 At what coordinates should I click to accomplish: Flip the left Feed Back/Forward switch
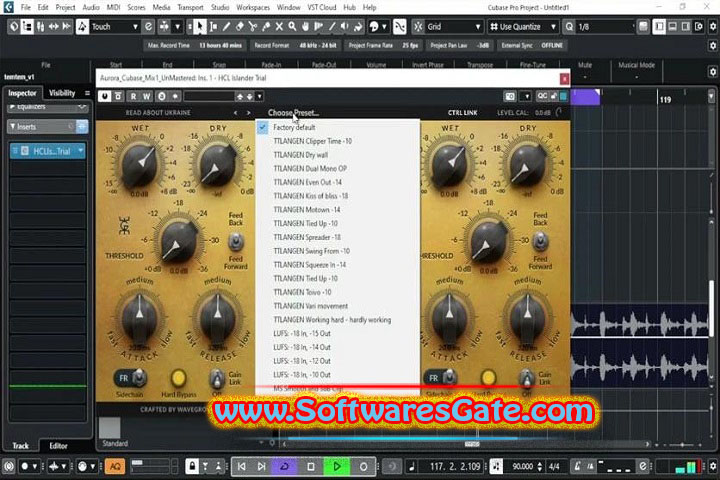coord(236,241)
